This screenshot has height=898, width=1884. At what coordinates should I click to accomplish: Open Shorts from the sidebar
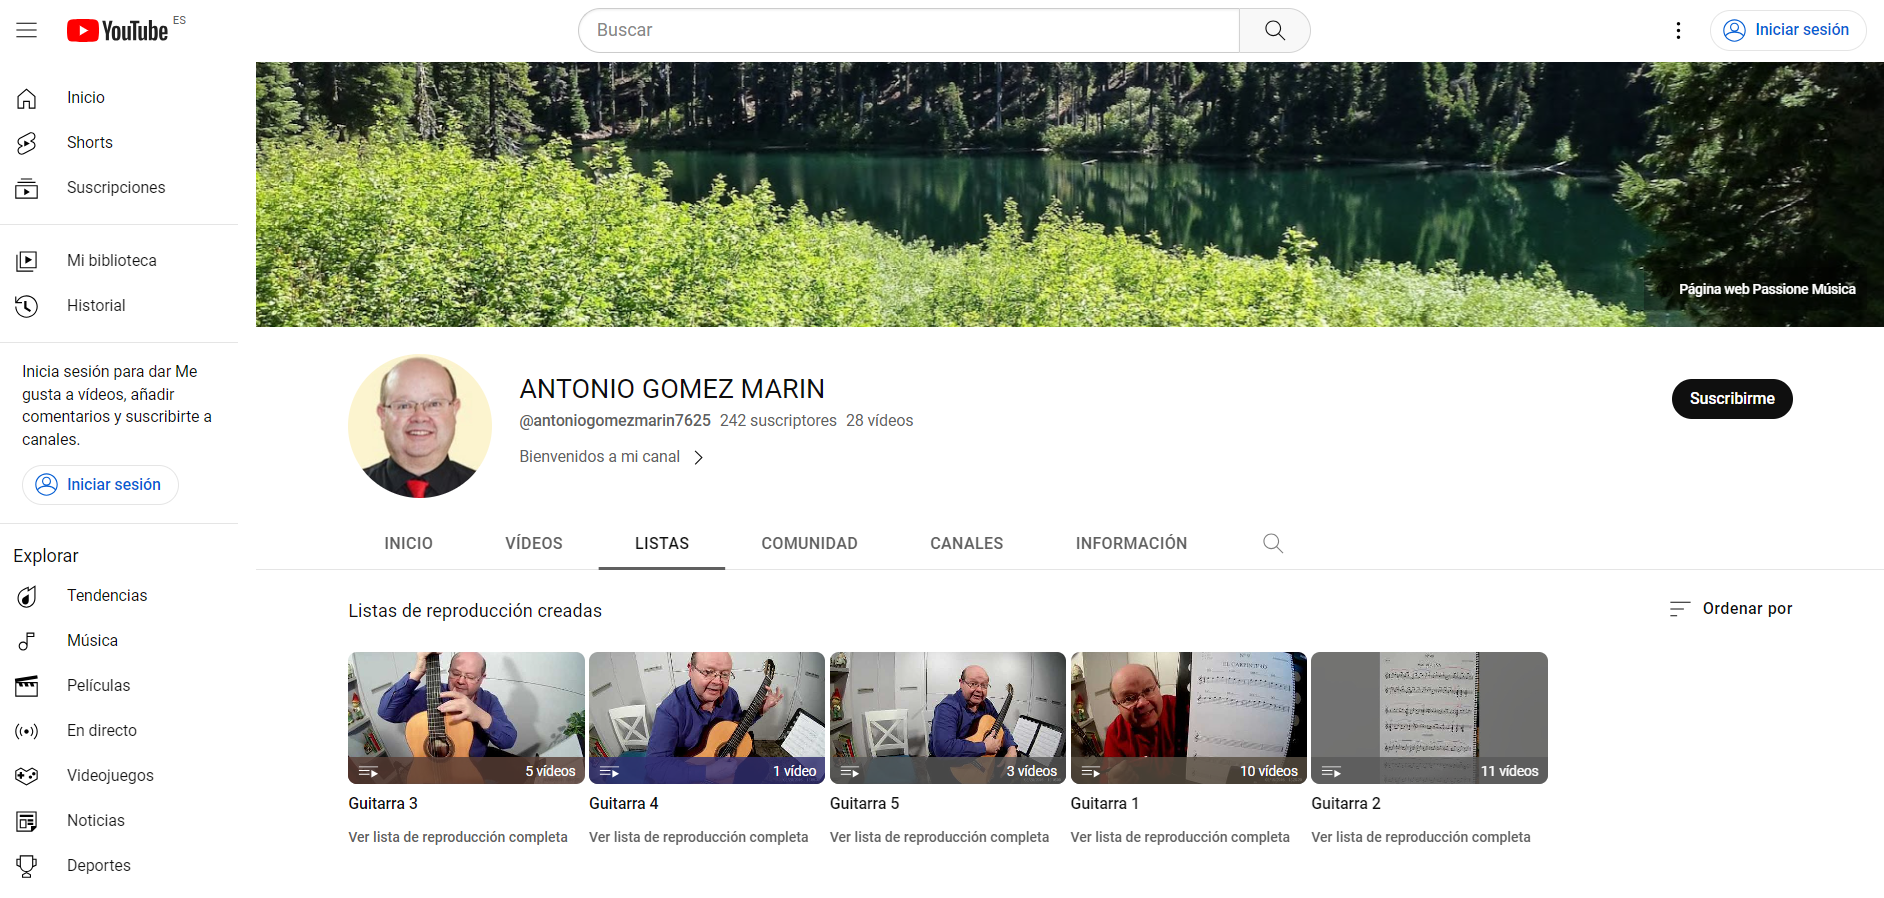(x=89, y=143)
